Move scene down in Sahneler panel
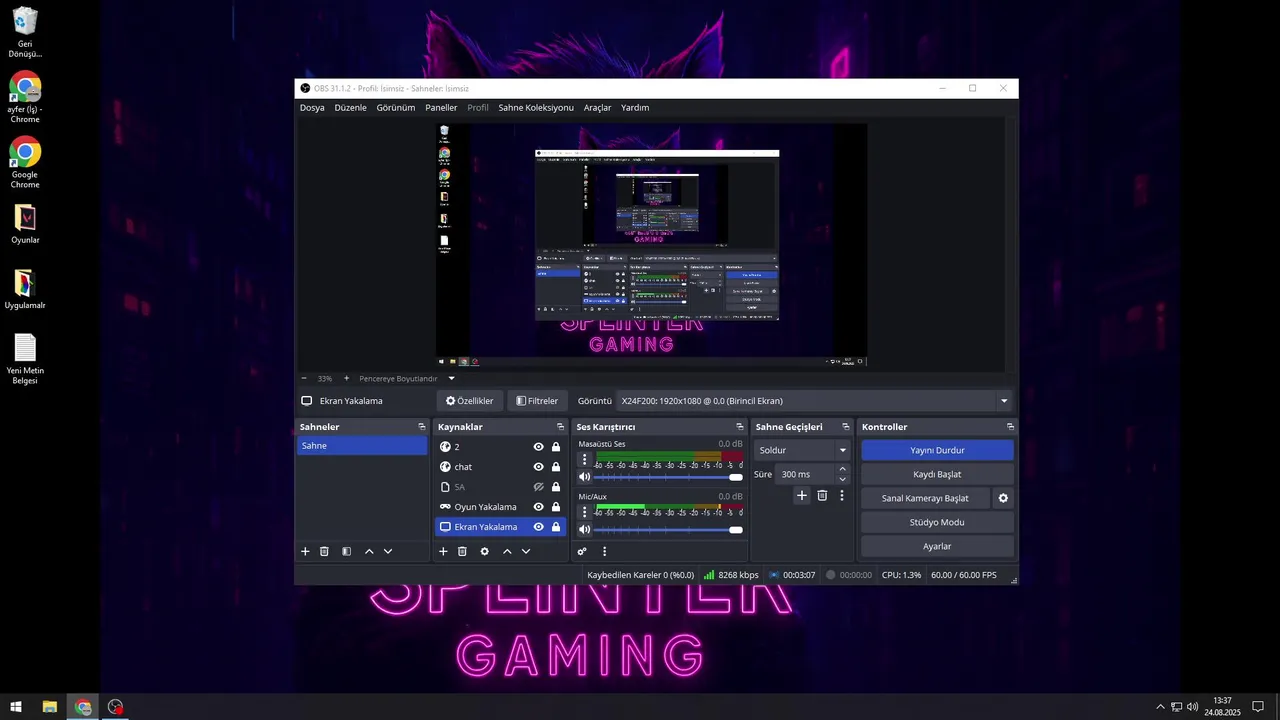This screenshot has width=1280, height=720. [388, 551]
